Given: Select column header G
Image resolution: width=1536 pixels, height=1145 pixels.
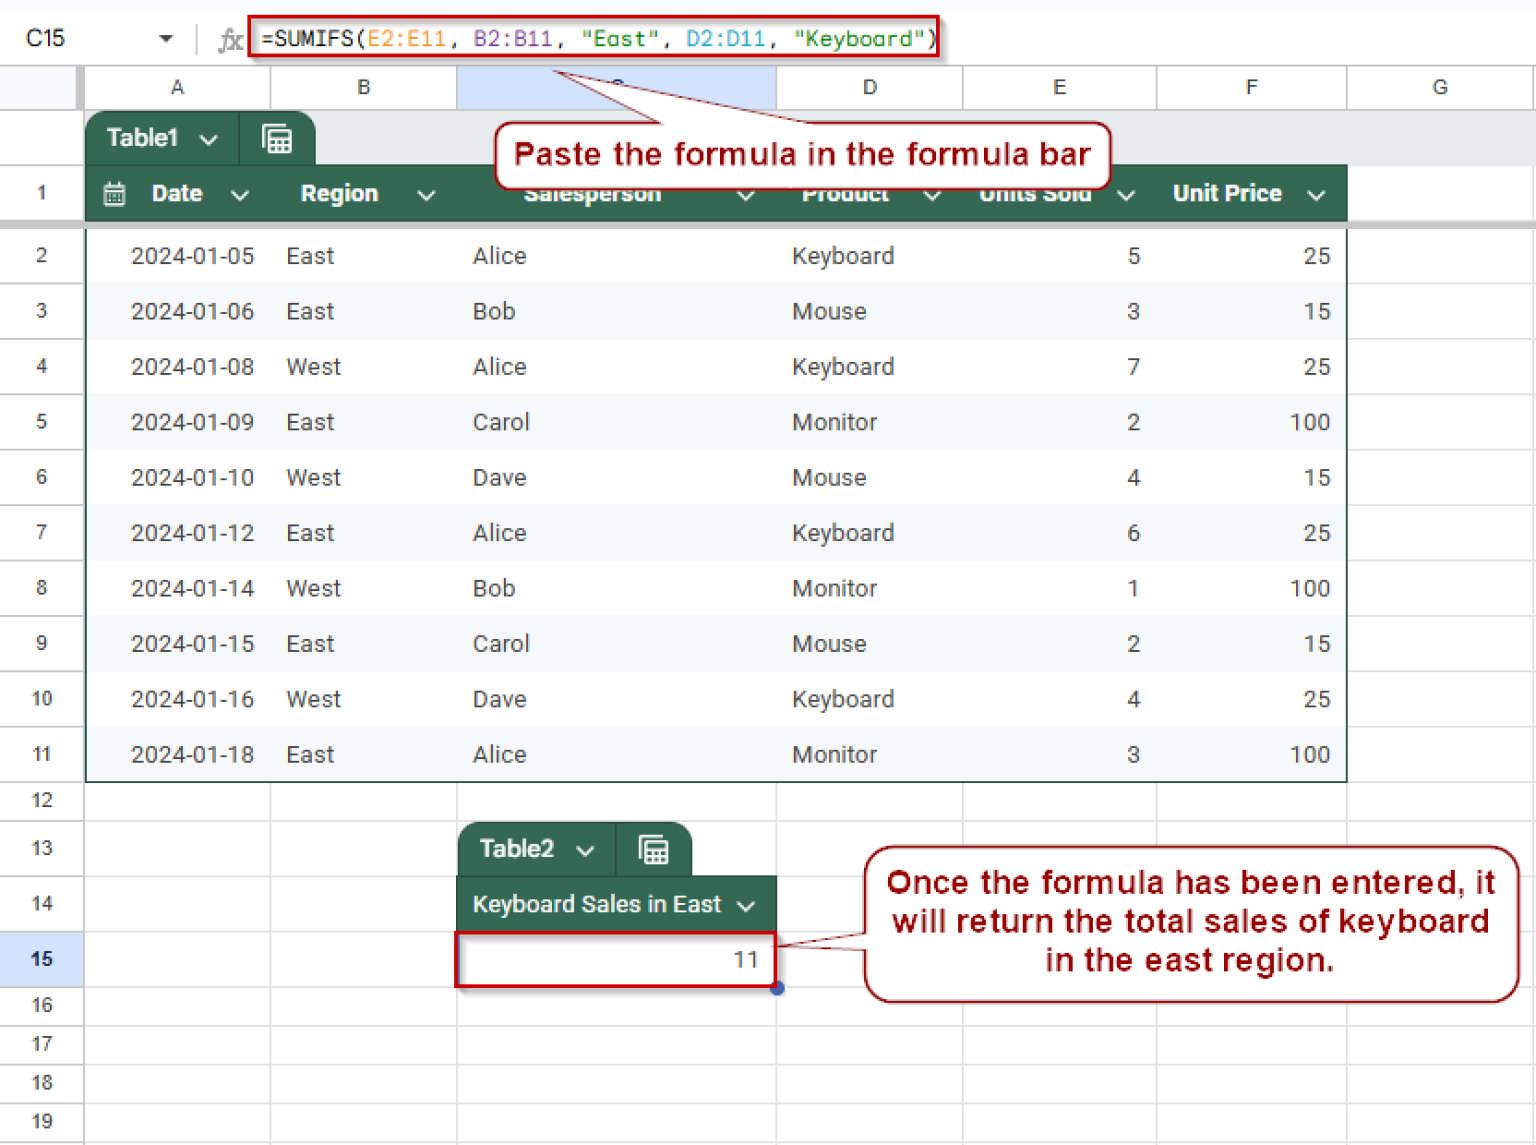Looking at the screenshot, I should coord(1440,88).
